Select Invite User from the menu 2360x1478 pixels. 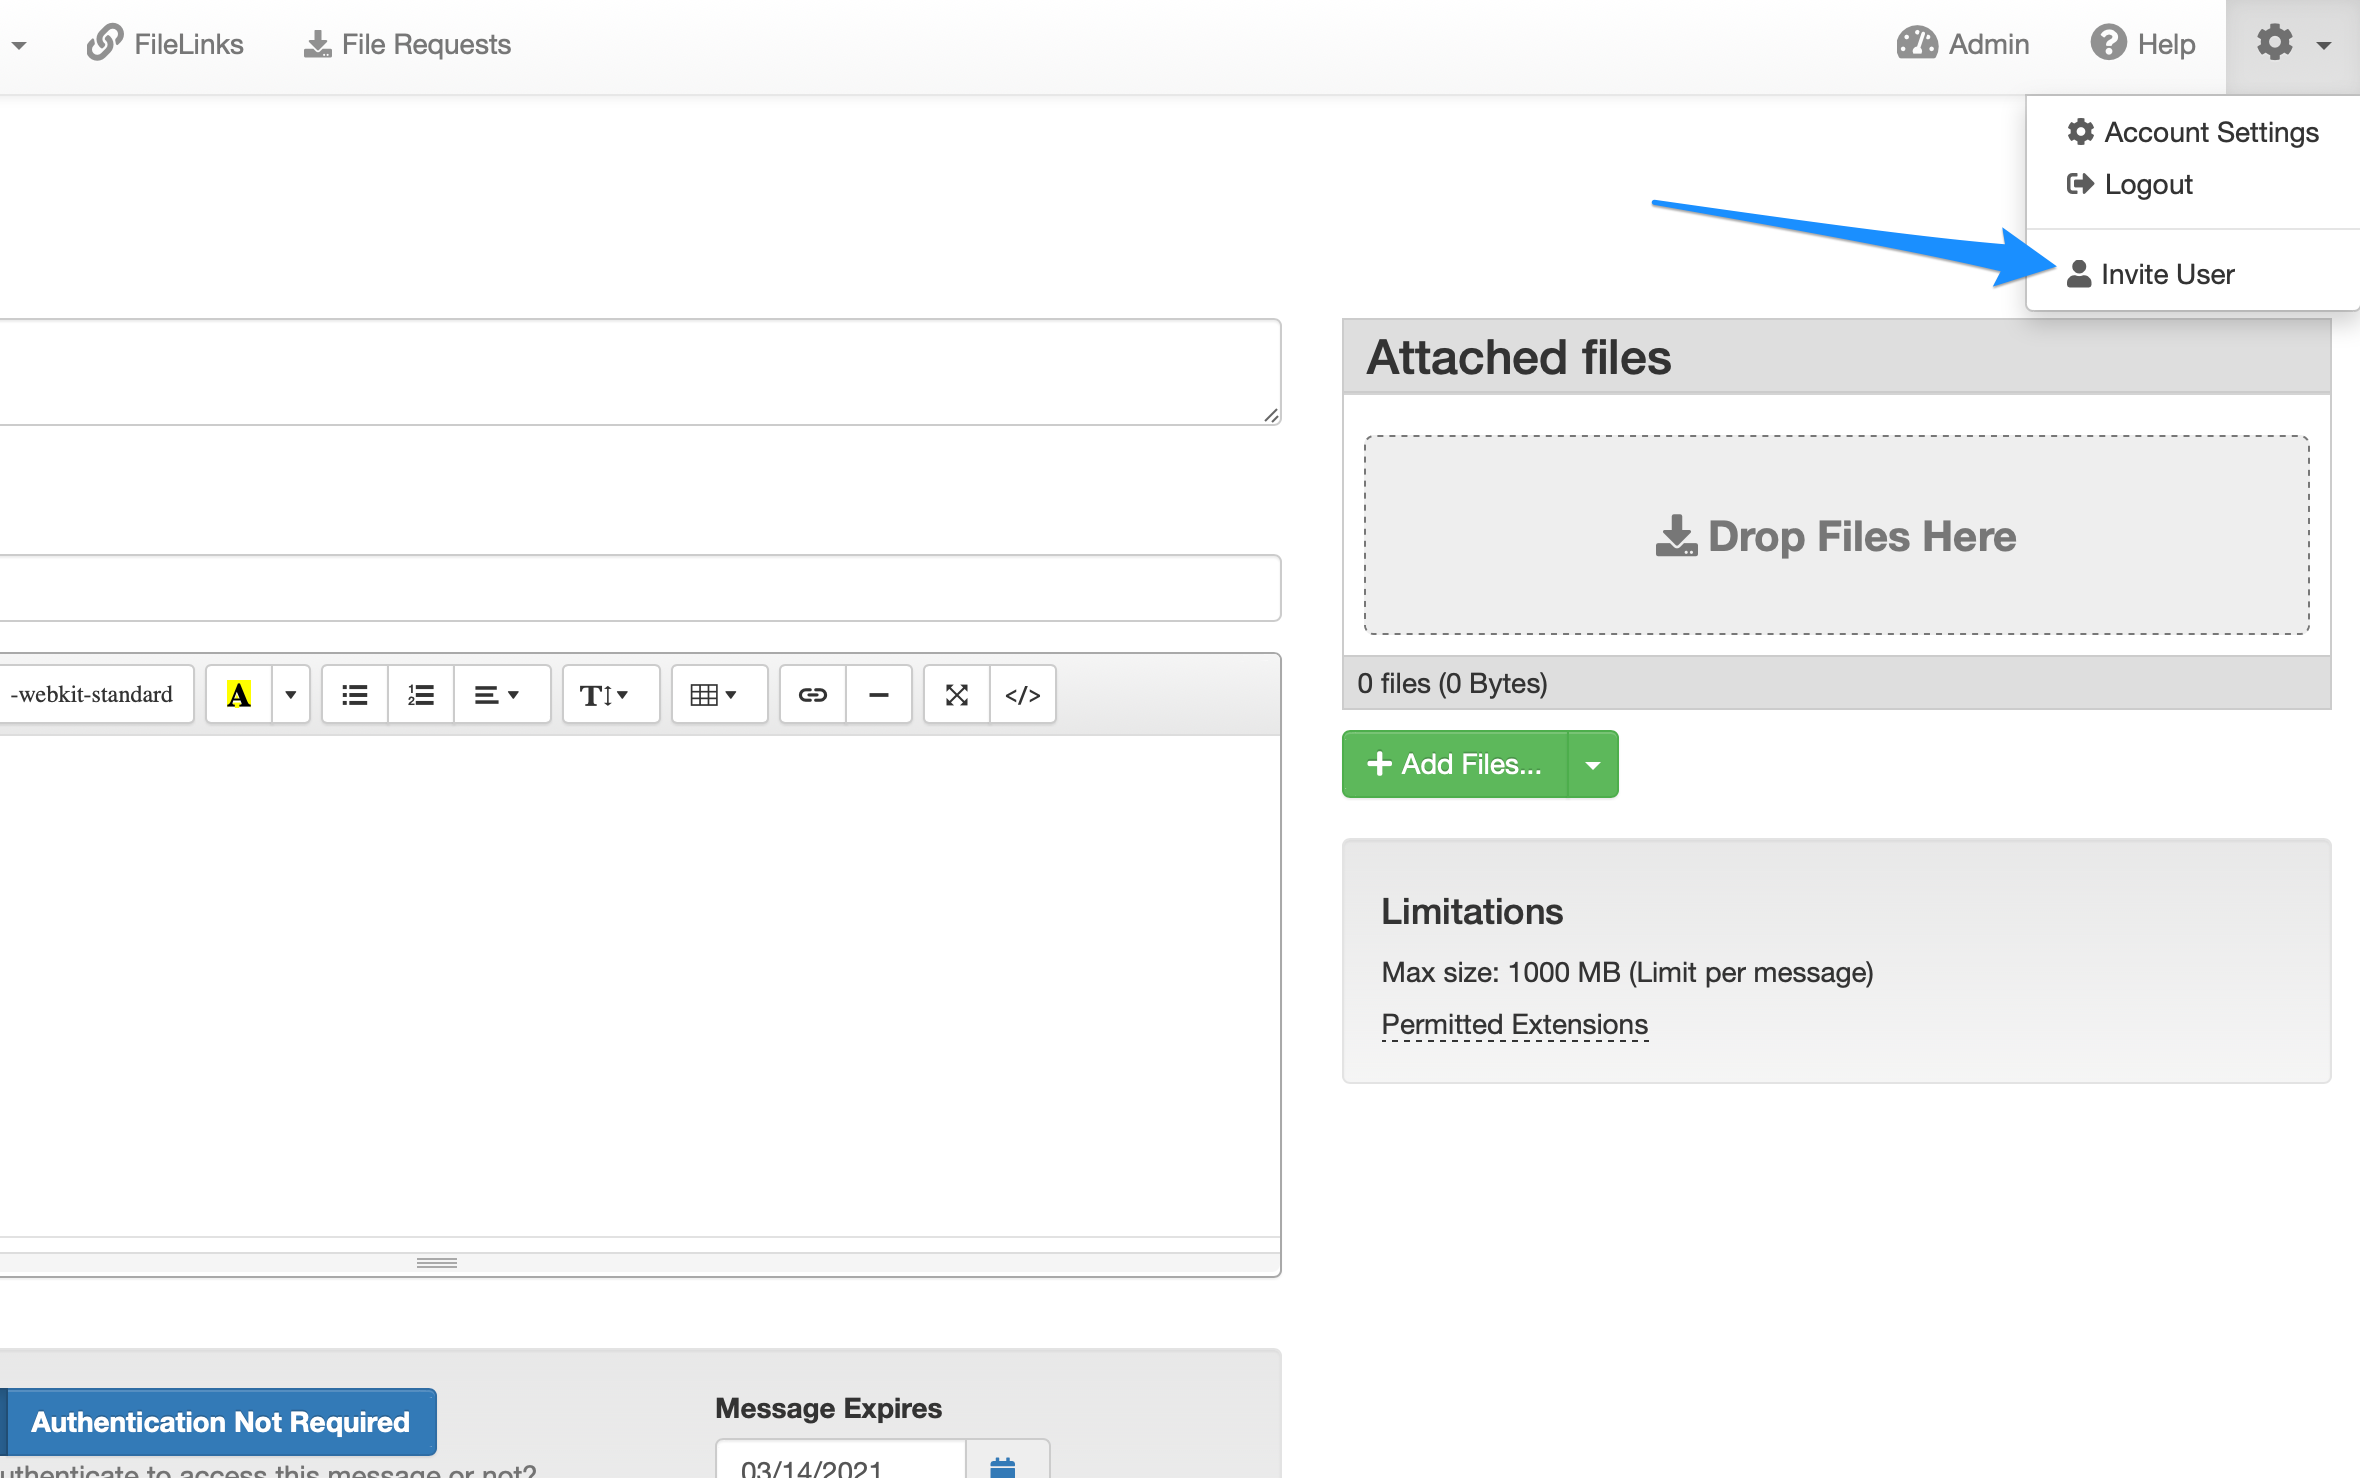(x=2165, y=274)
